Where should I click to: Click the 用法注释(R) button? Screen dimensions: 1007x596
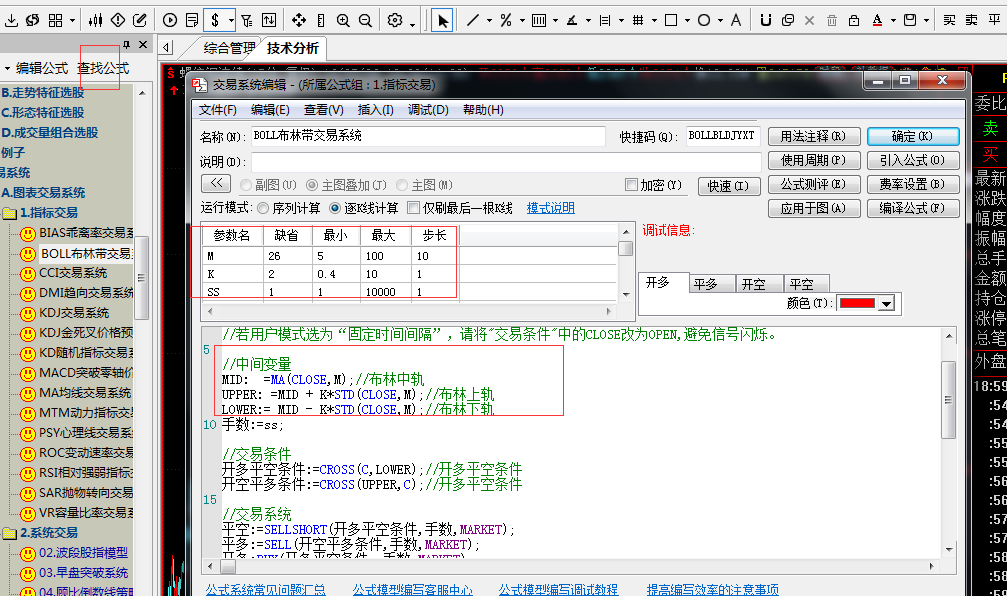click(813, 136)
